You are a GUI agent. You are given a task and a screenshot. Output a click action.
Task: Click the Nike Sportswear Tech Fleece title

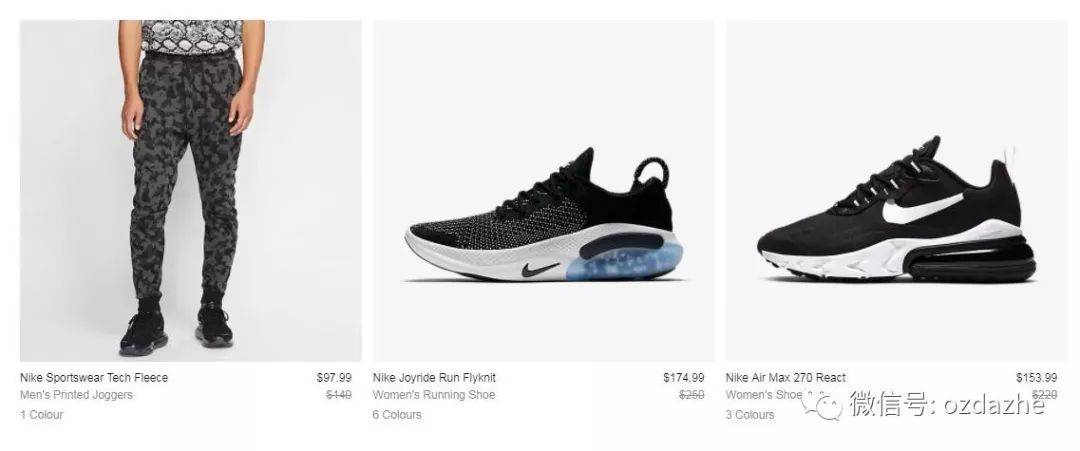click(94, 377)
